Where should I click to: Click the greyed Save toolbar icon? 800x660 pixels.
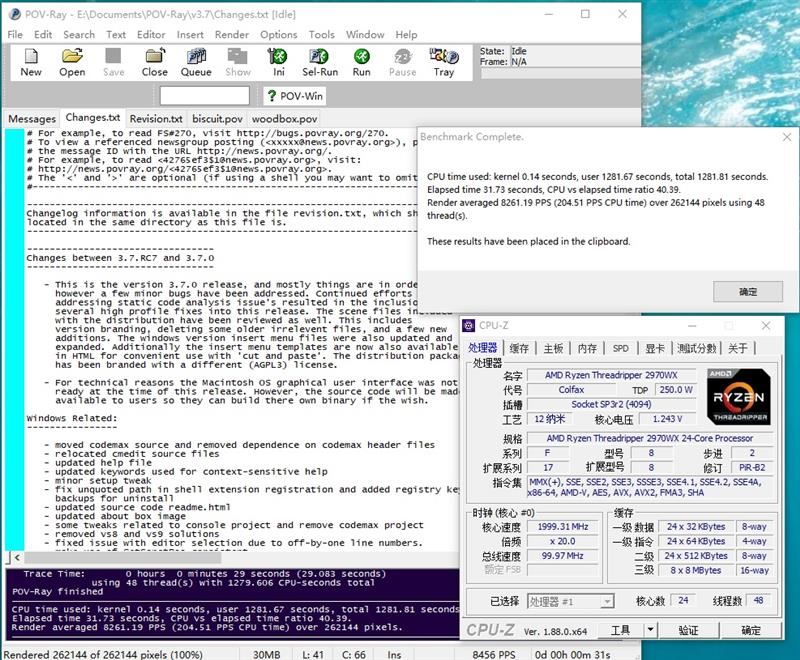[113, 62]
